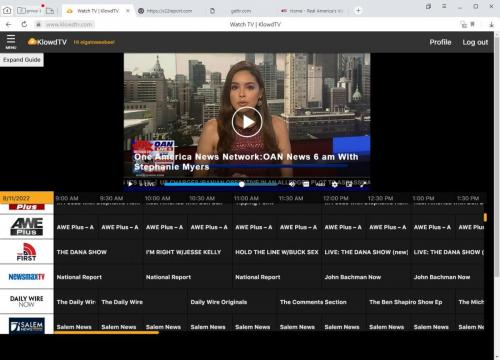Open the video quality option in player controls

click(320, 184)
